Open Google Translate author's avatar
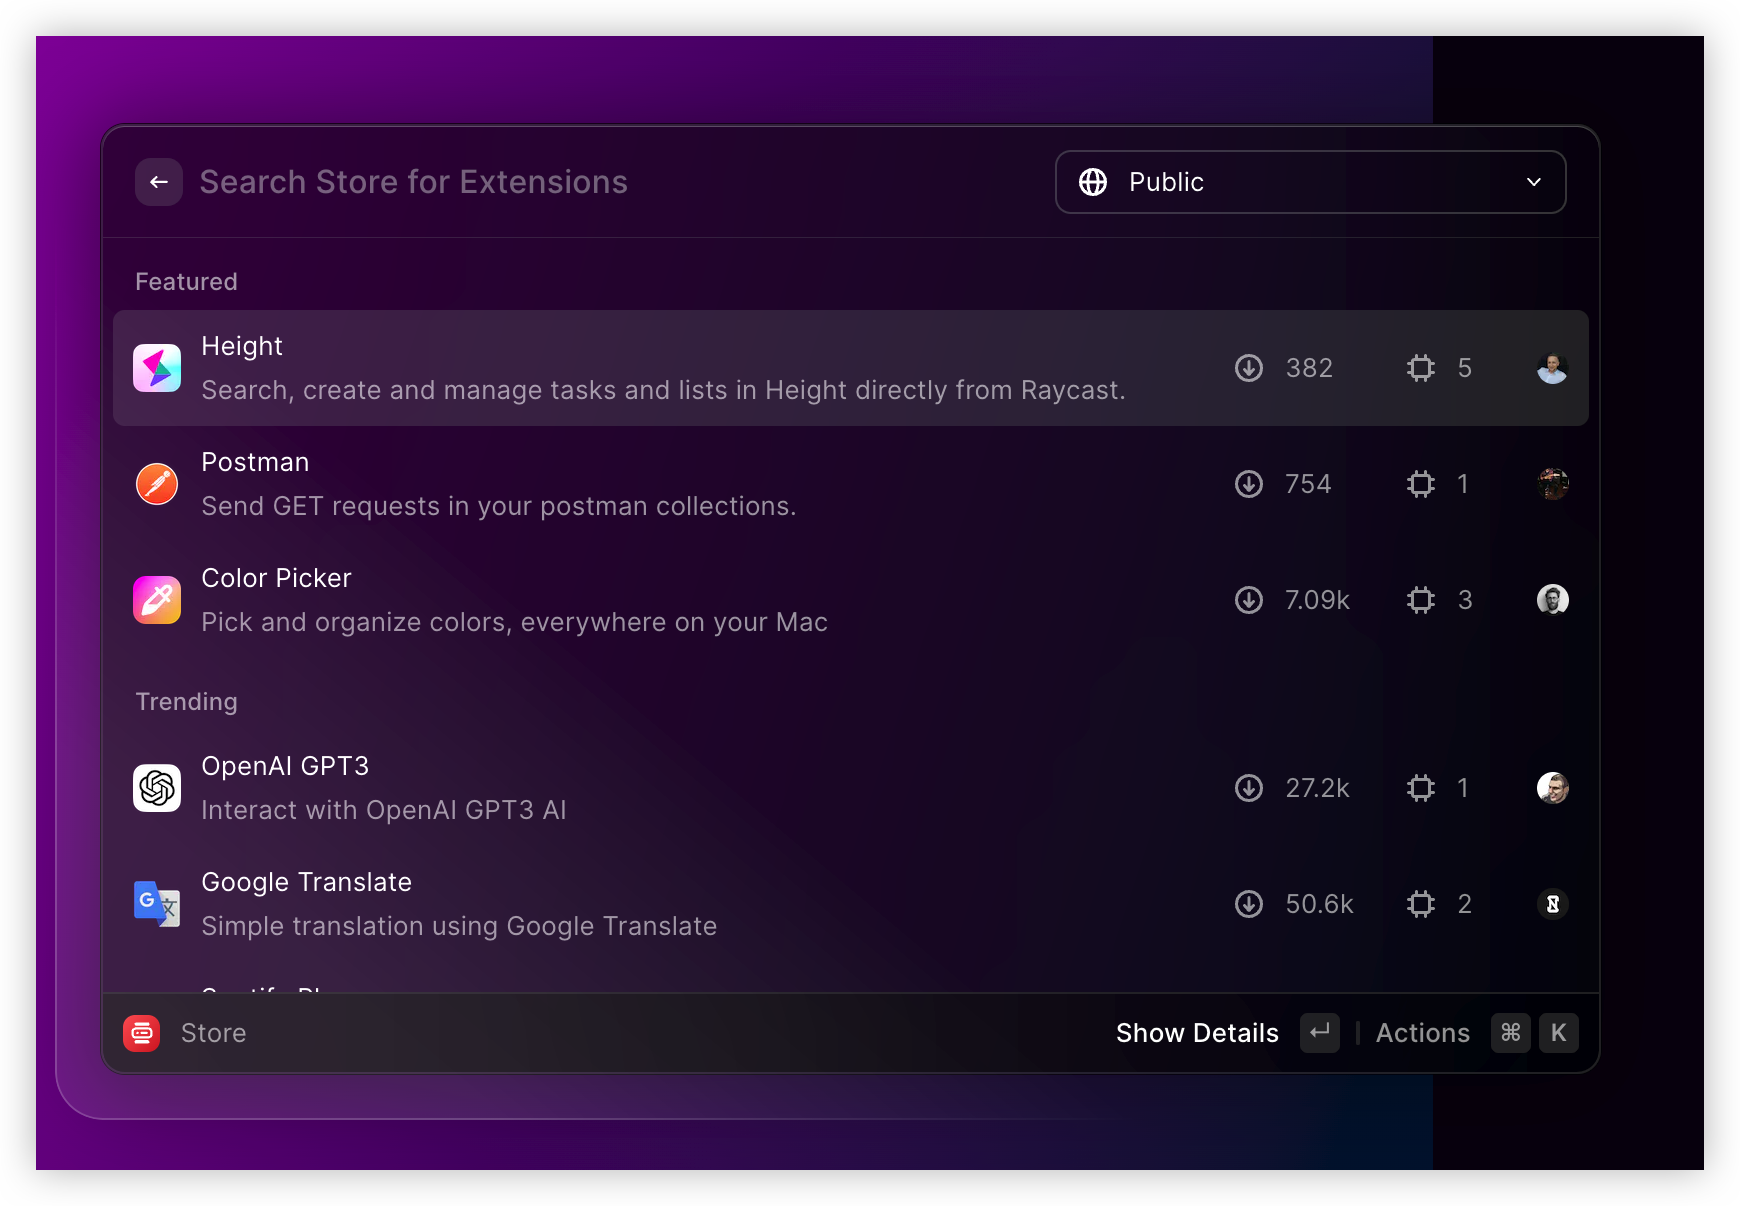 coord(1553,904)
